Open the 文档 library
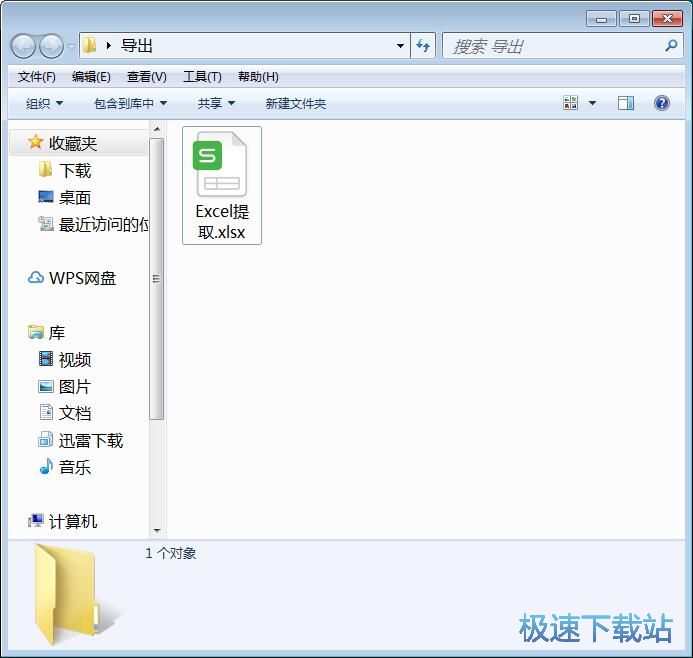 pos(75,413)
